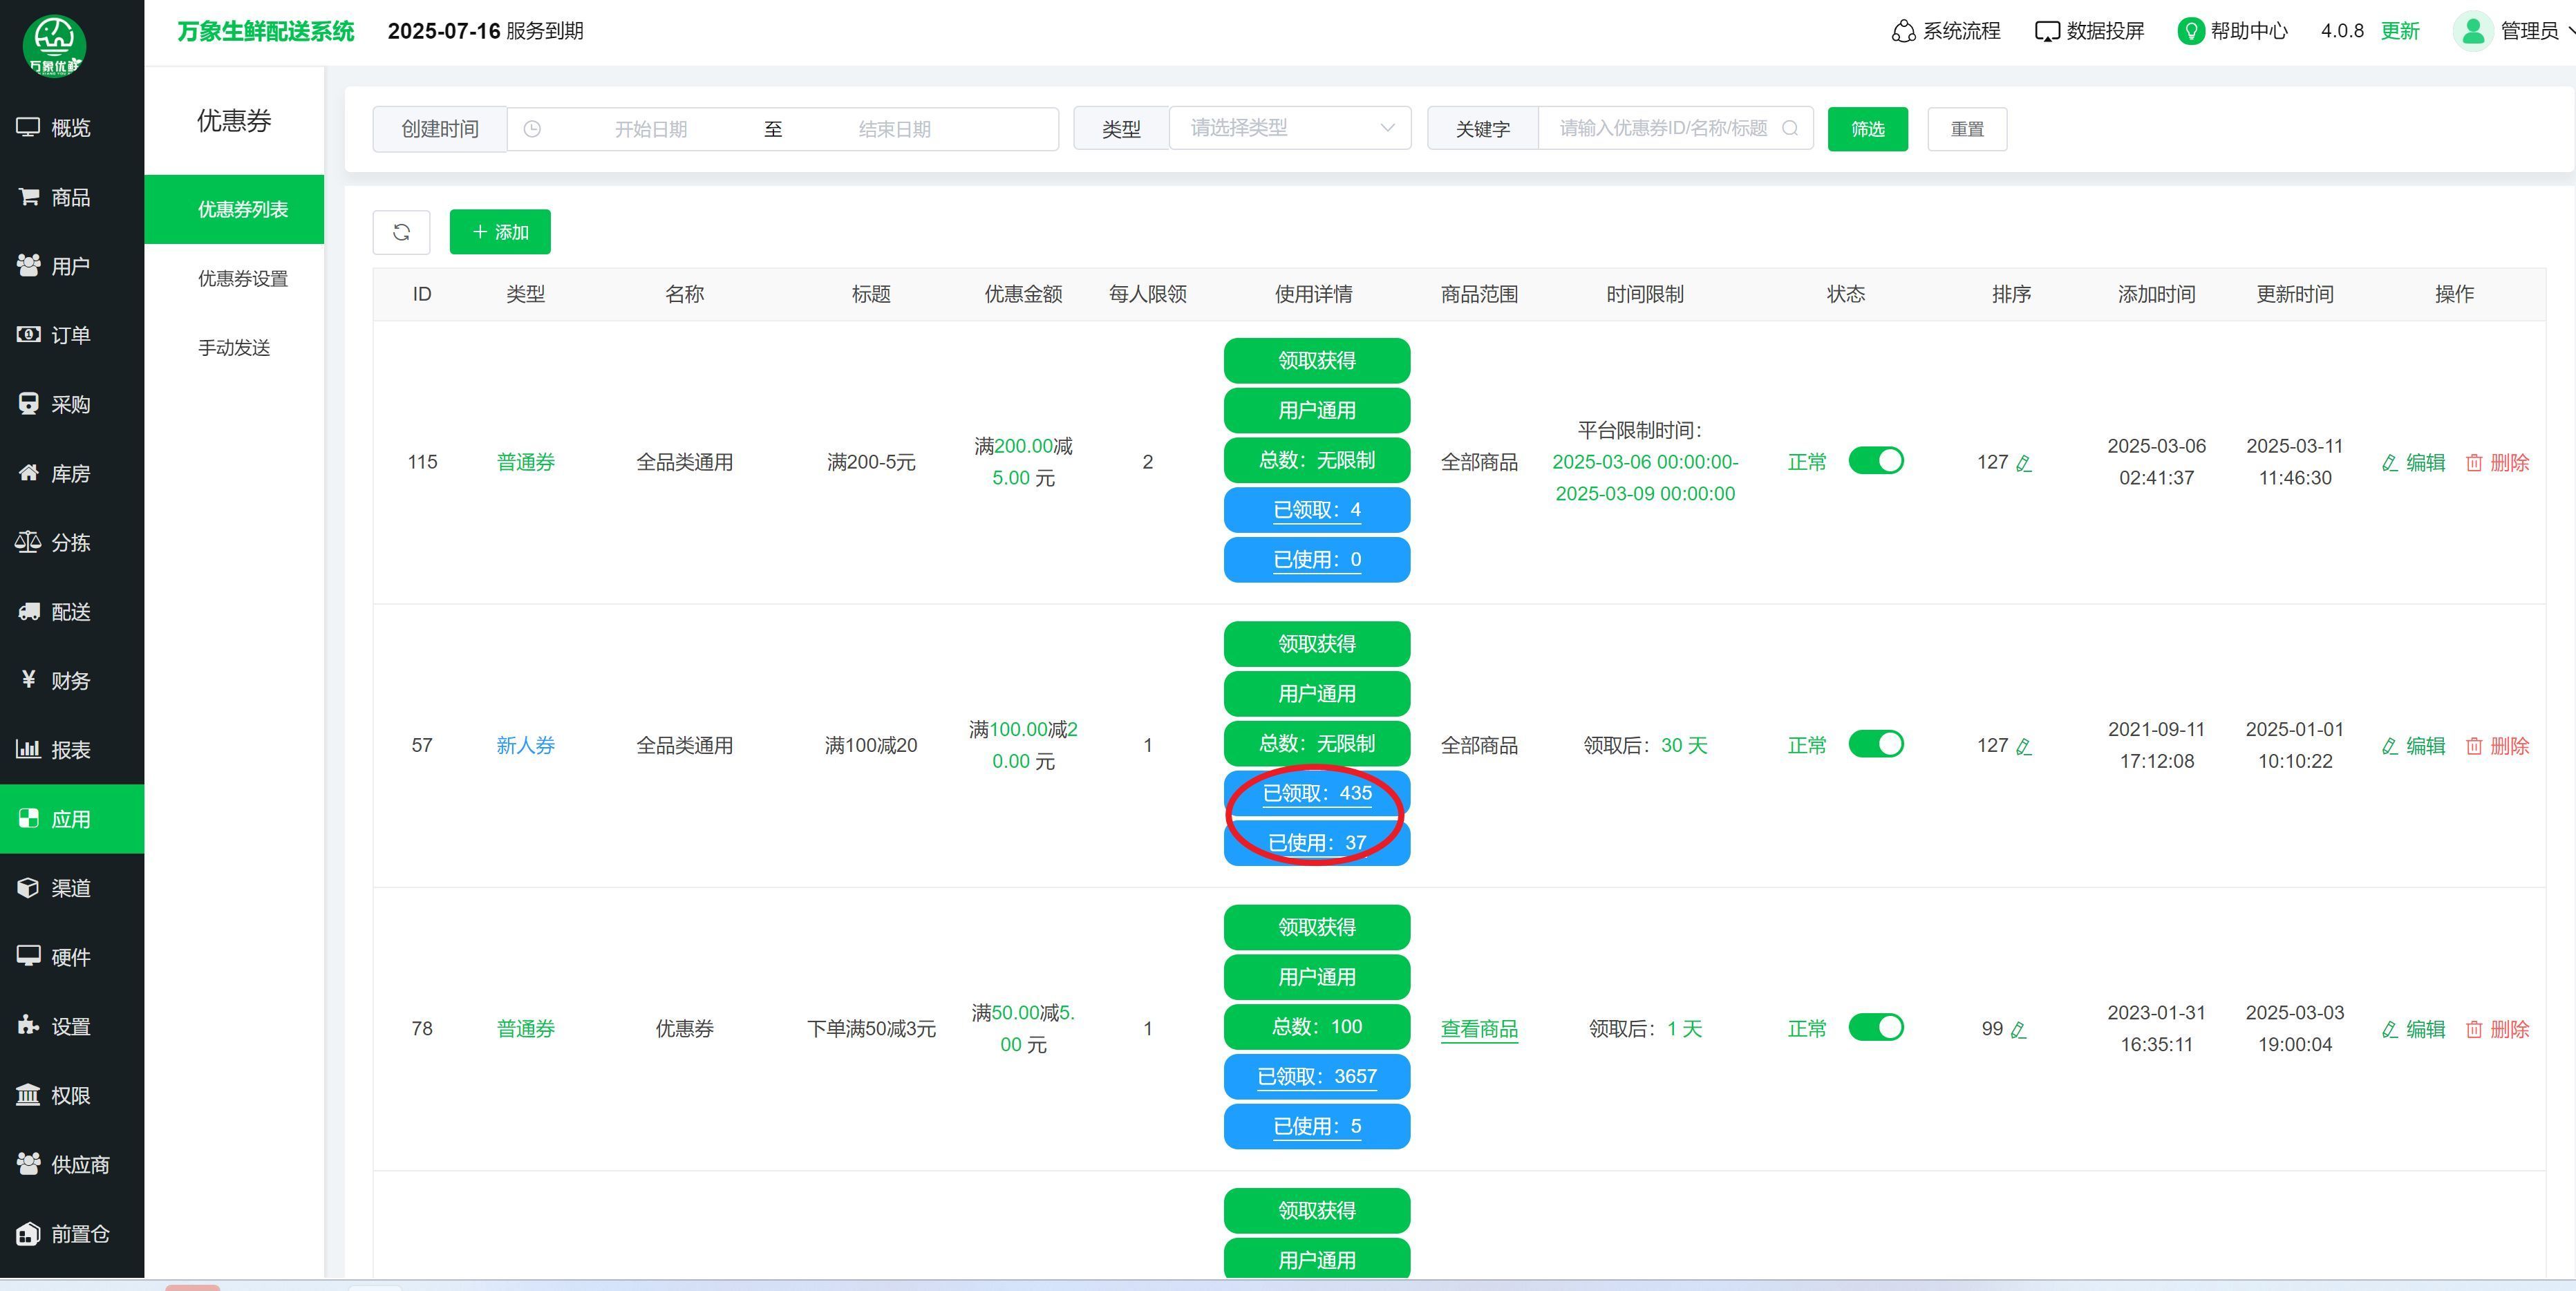Open the 开始日期 start date picker

tap(650, 129)
